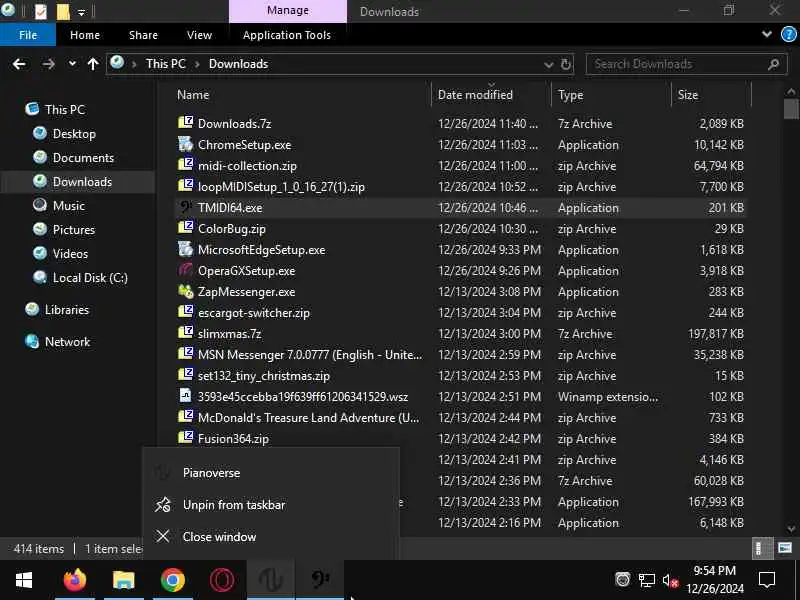Open muted volume tray icon
This screenshot has height=600, width=800.
point(670,580)
